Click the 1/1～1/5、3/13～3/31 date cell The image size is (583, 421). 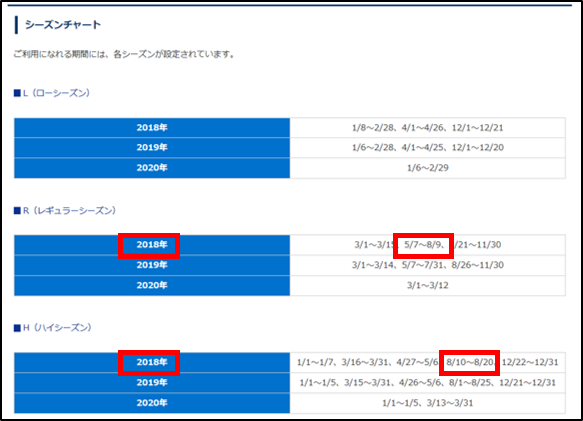coord(428,403)
